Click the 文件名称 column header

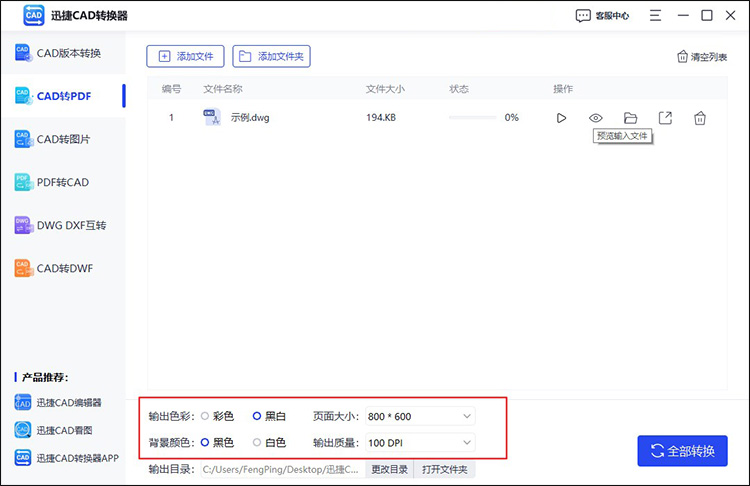pyautogui.click(x=223, y=89)
